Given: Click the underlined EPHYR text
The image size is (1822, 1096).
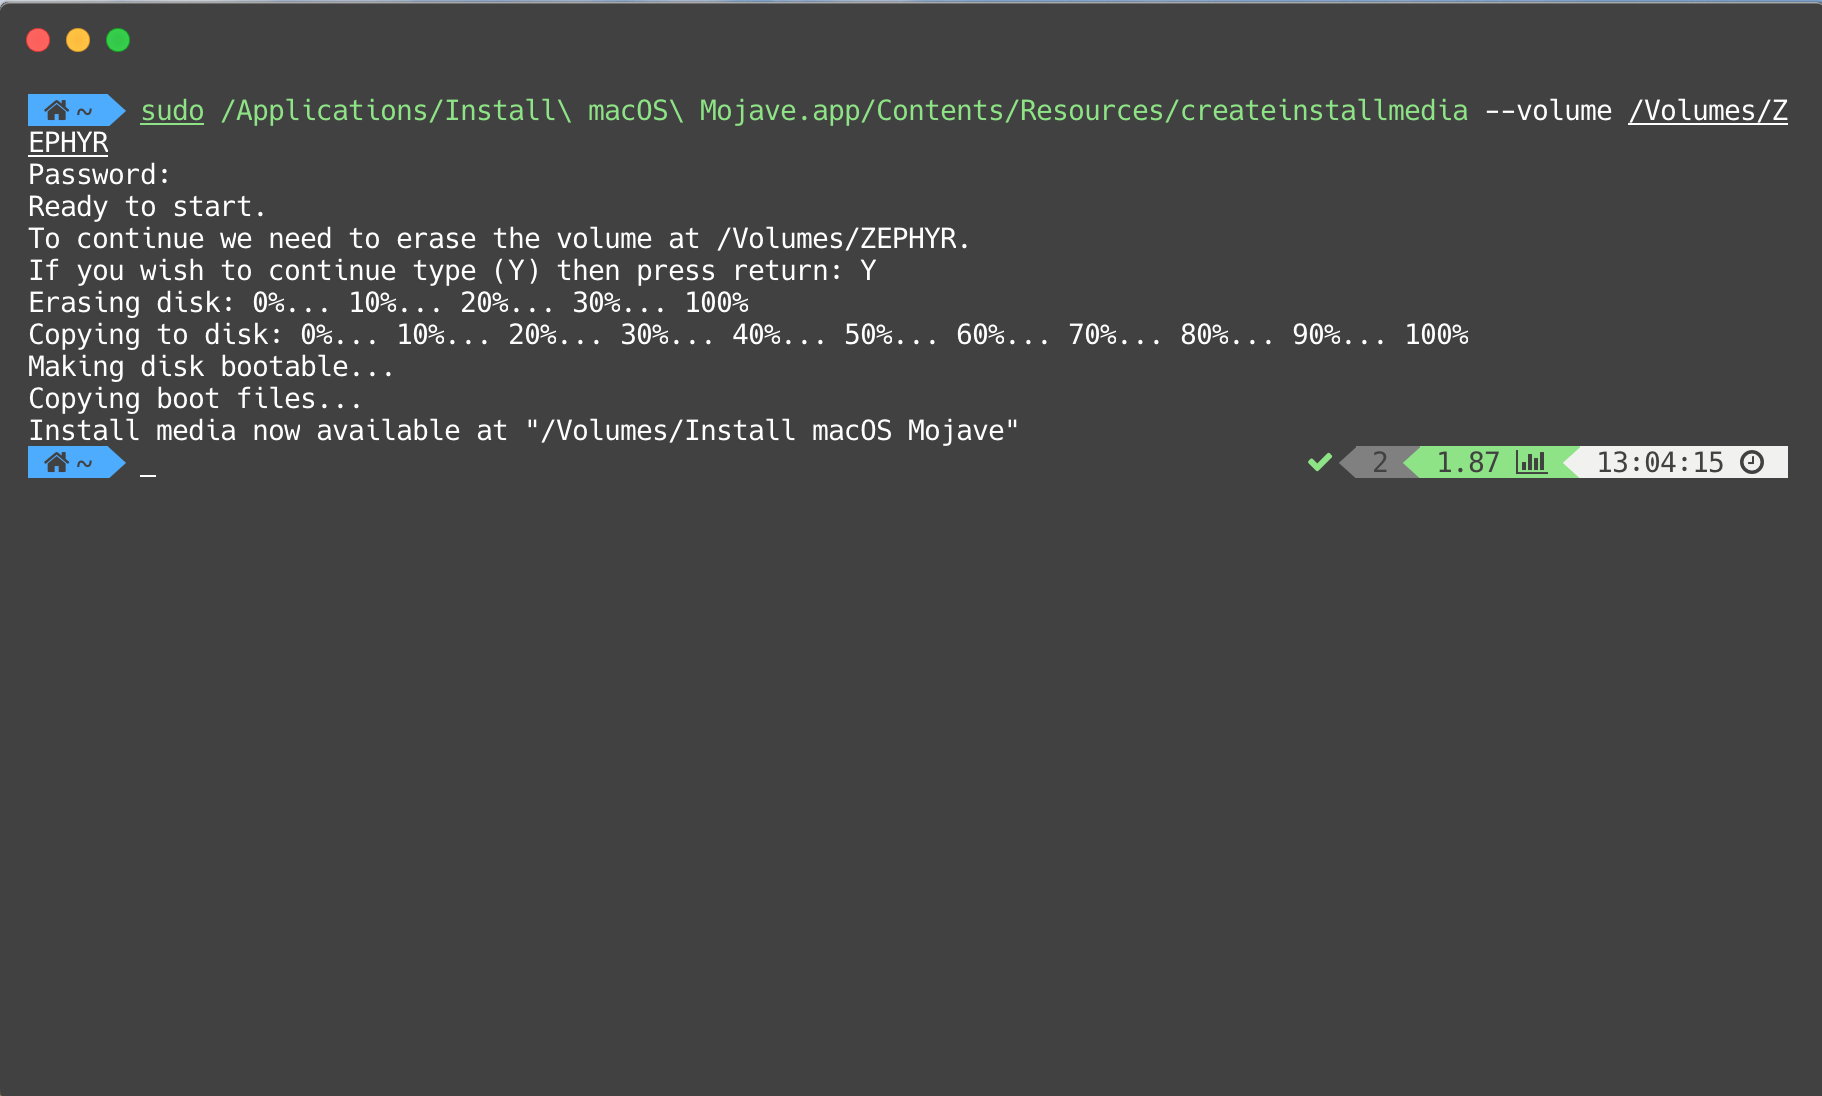Looking at the screenshot, I should tap(68, 143).
